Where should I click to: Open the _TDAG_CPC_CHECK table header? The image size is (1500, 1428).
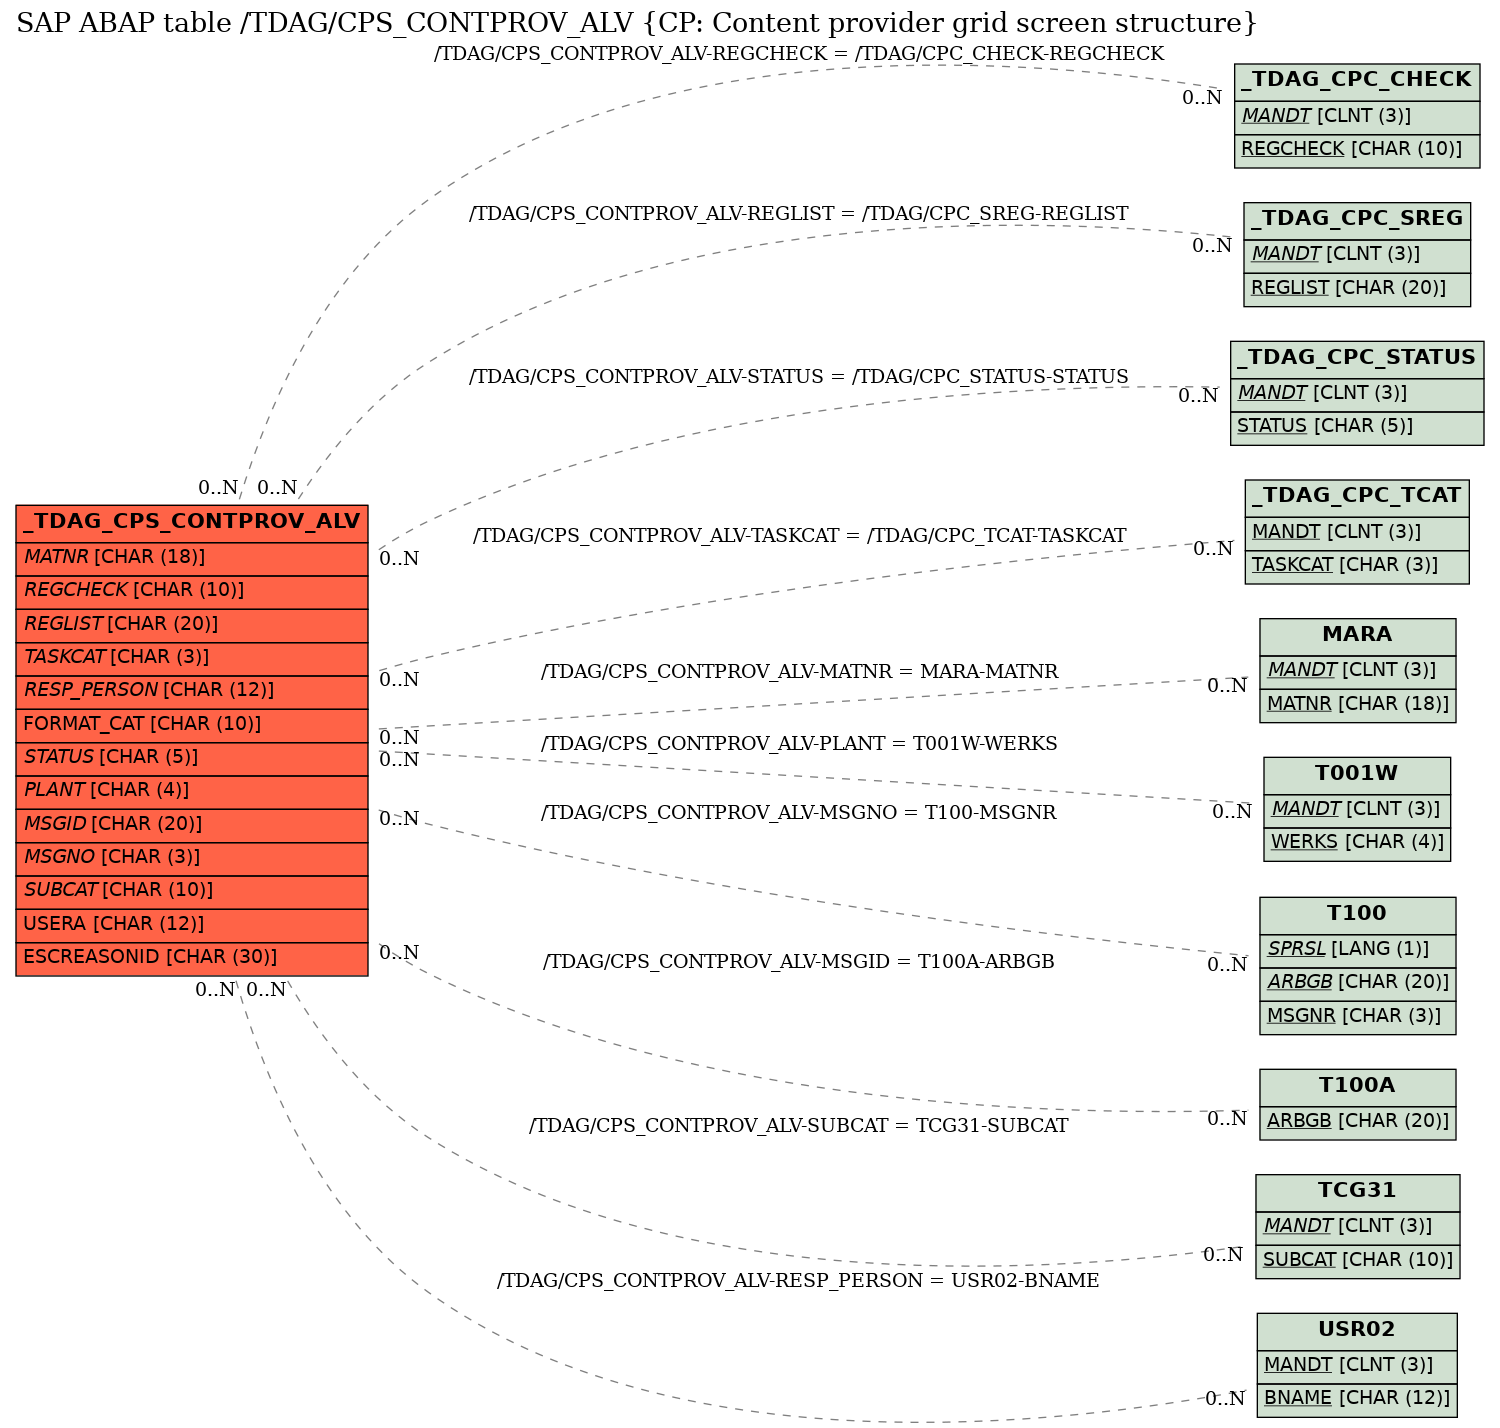pos(1357,82)
